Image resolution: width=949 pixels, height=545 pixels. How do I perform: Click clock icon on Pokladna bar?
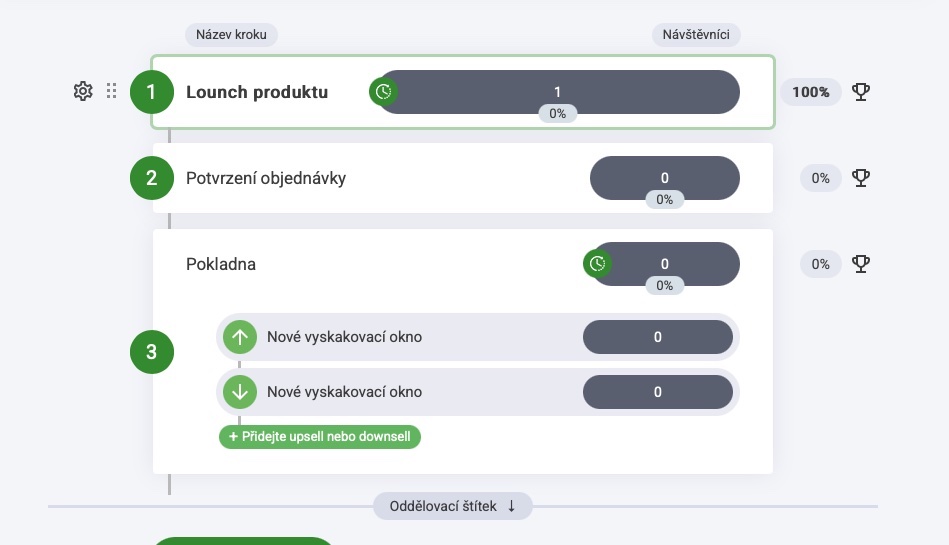pos(597,264)
